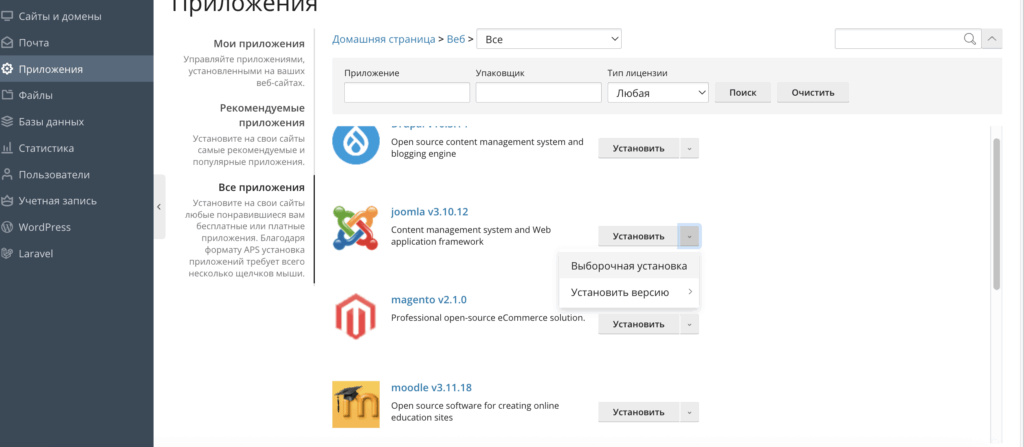Collapse the search filter panel
This screenshot has width=1024, height=447.
pyautogui.click(x=991, y=39)
